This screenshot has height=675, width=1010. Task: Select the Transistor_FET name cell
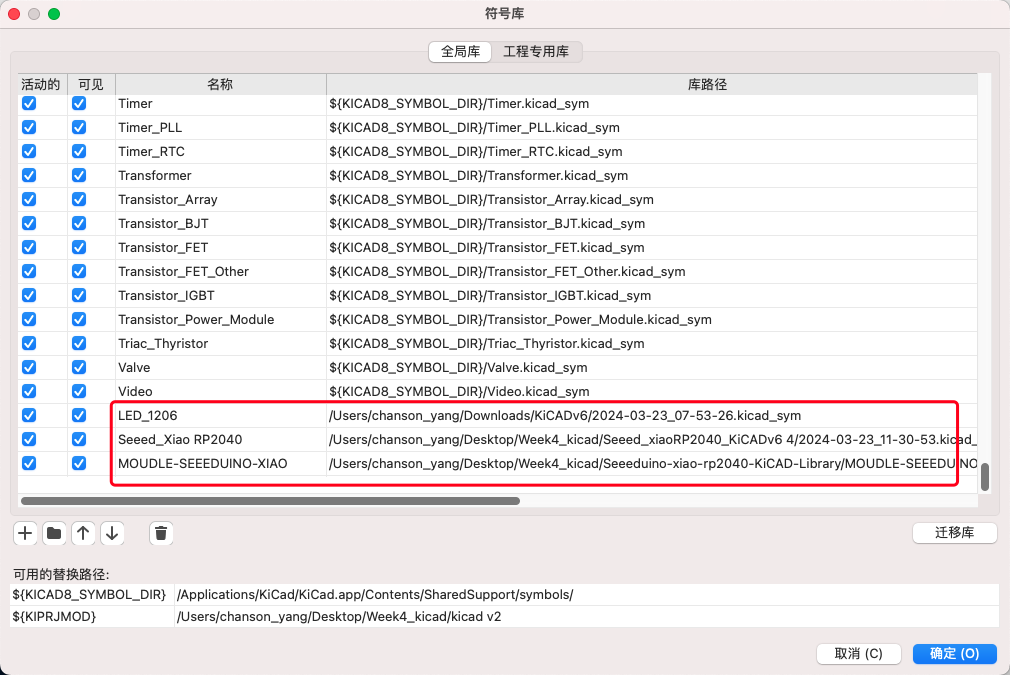pyautogui.click(x=220, y=247)
